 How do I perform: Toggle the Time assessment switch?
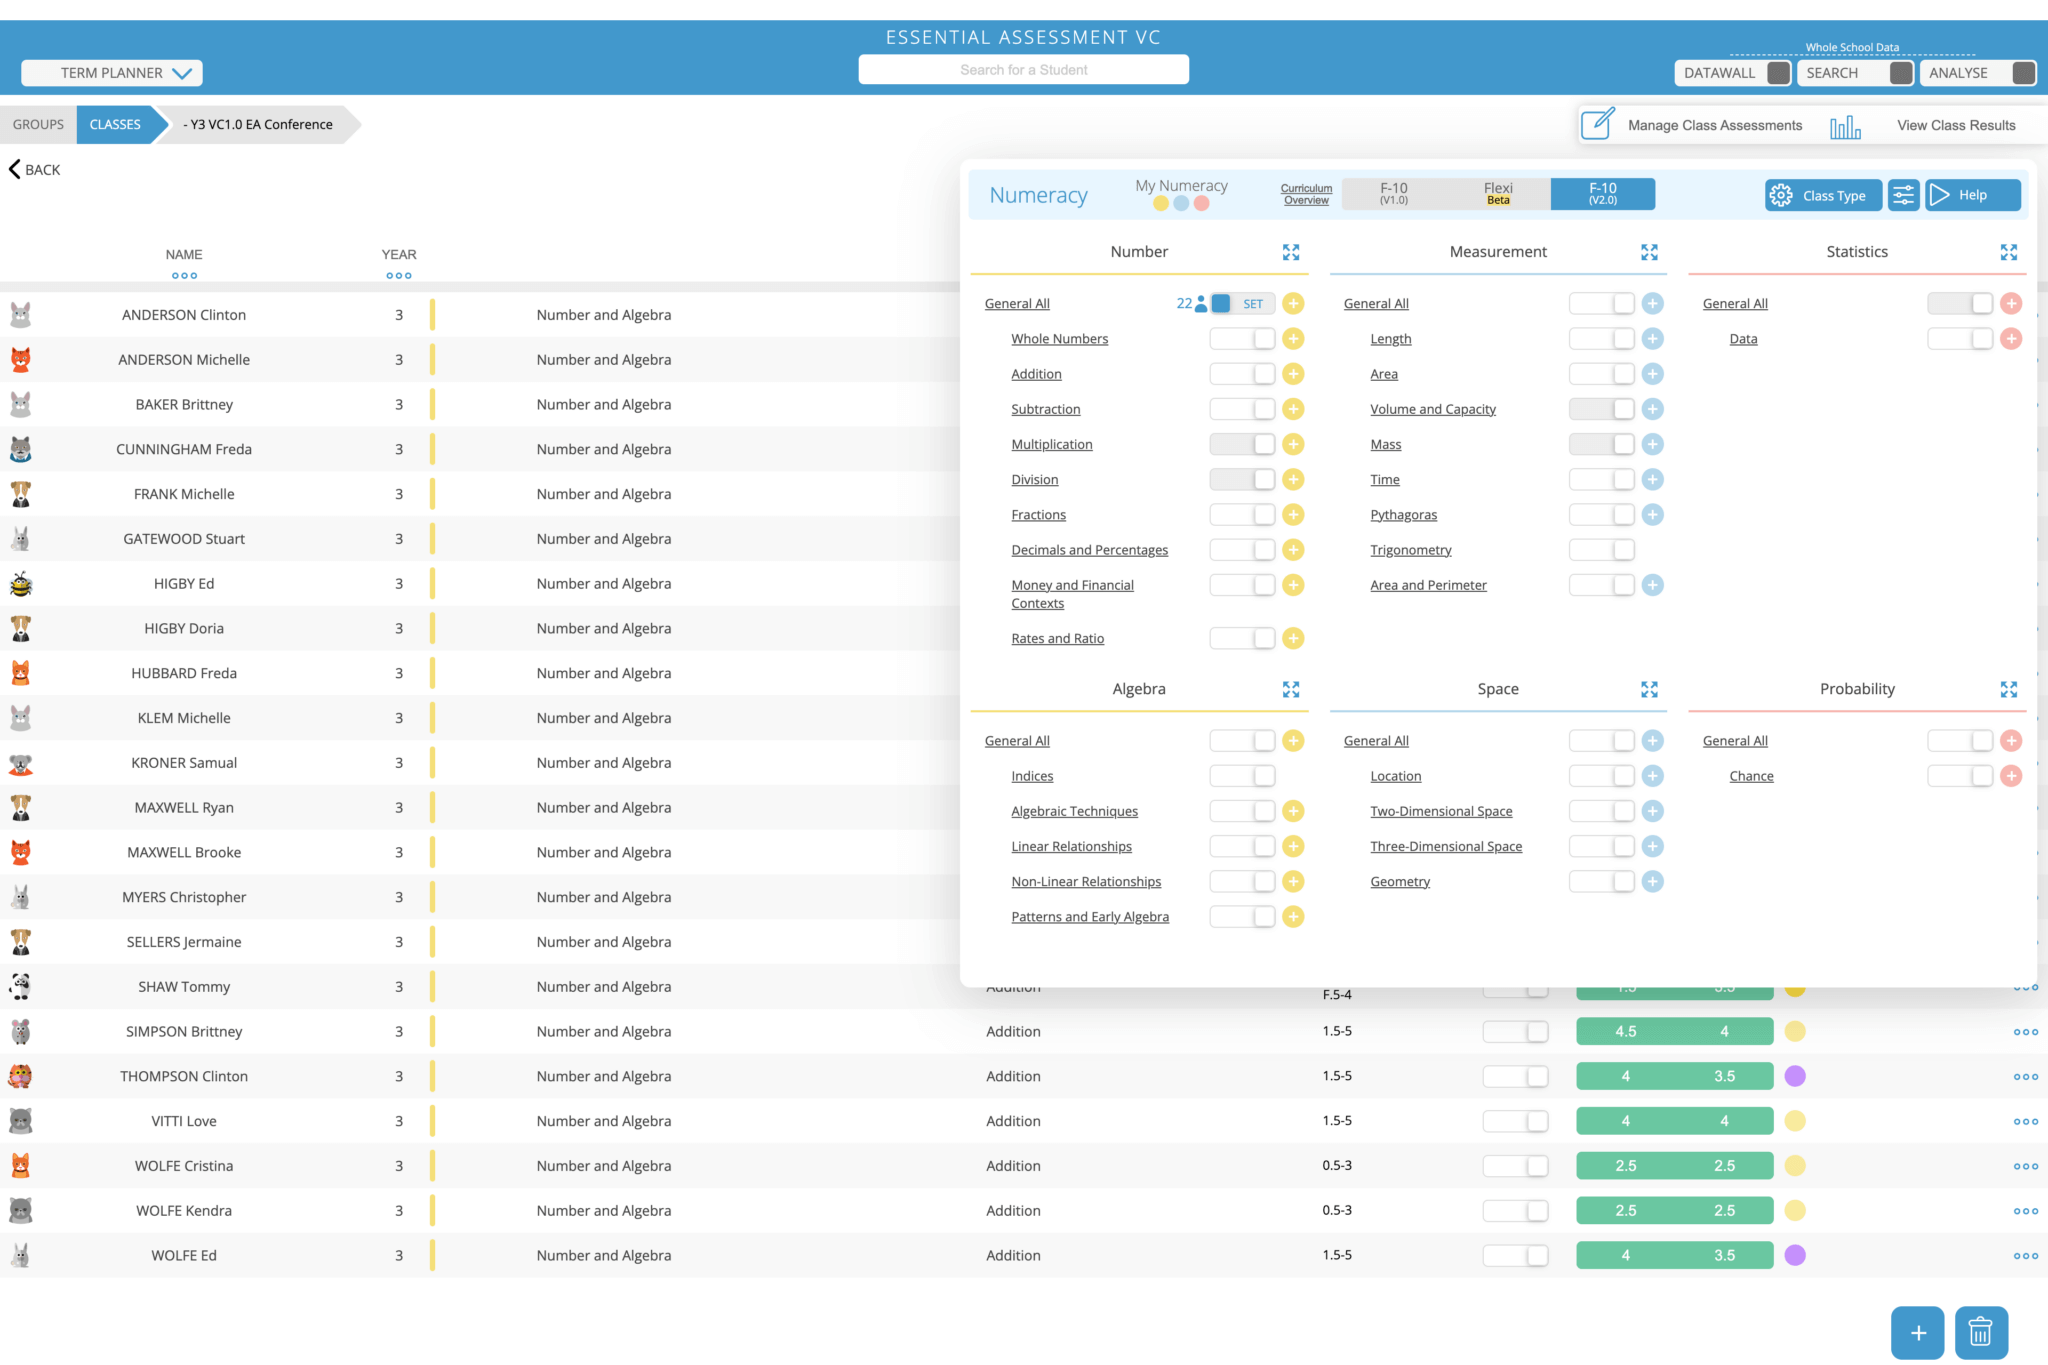tap(1602, 480)
